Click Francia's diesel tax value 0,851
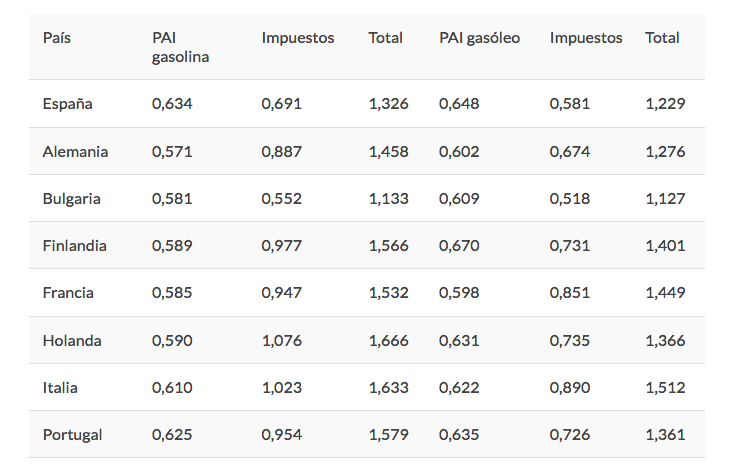Viewport: 740px width, 475px height. tap(570, 293)
